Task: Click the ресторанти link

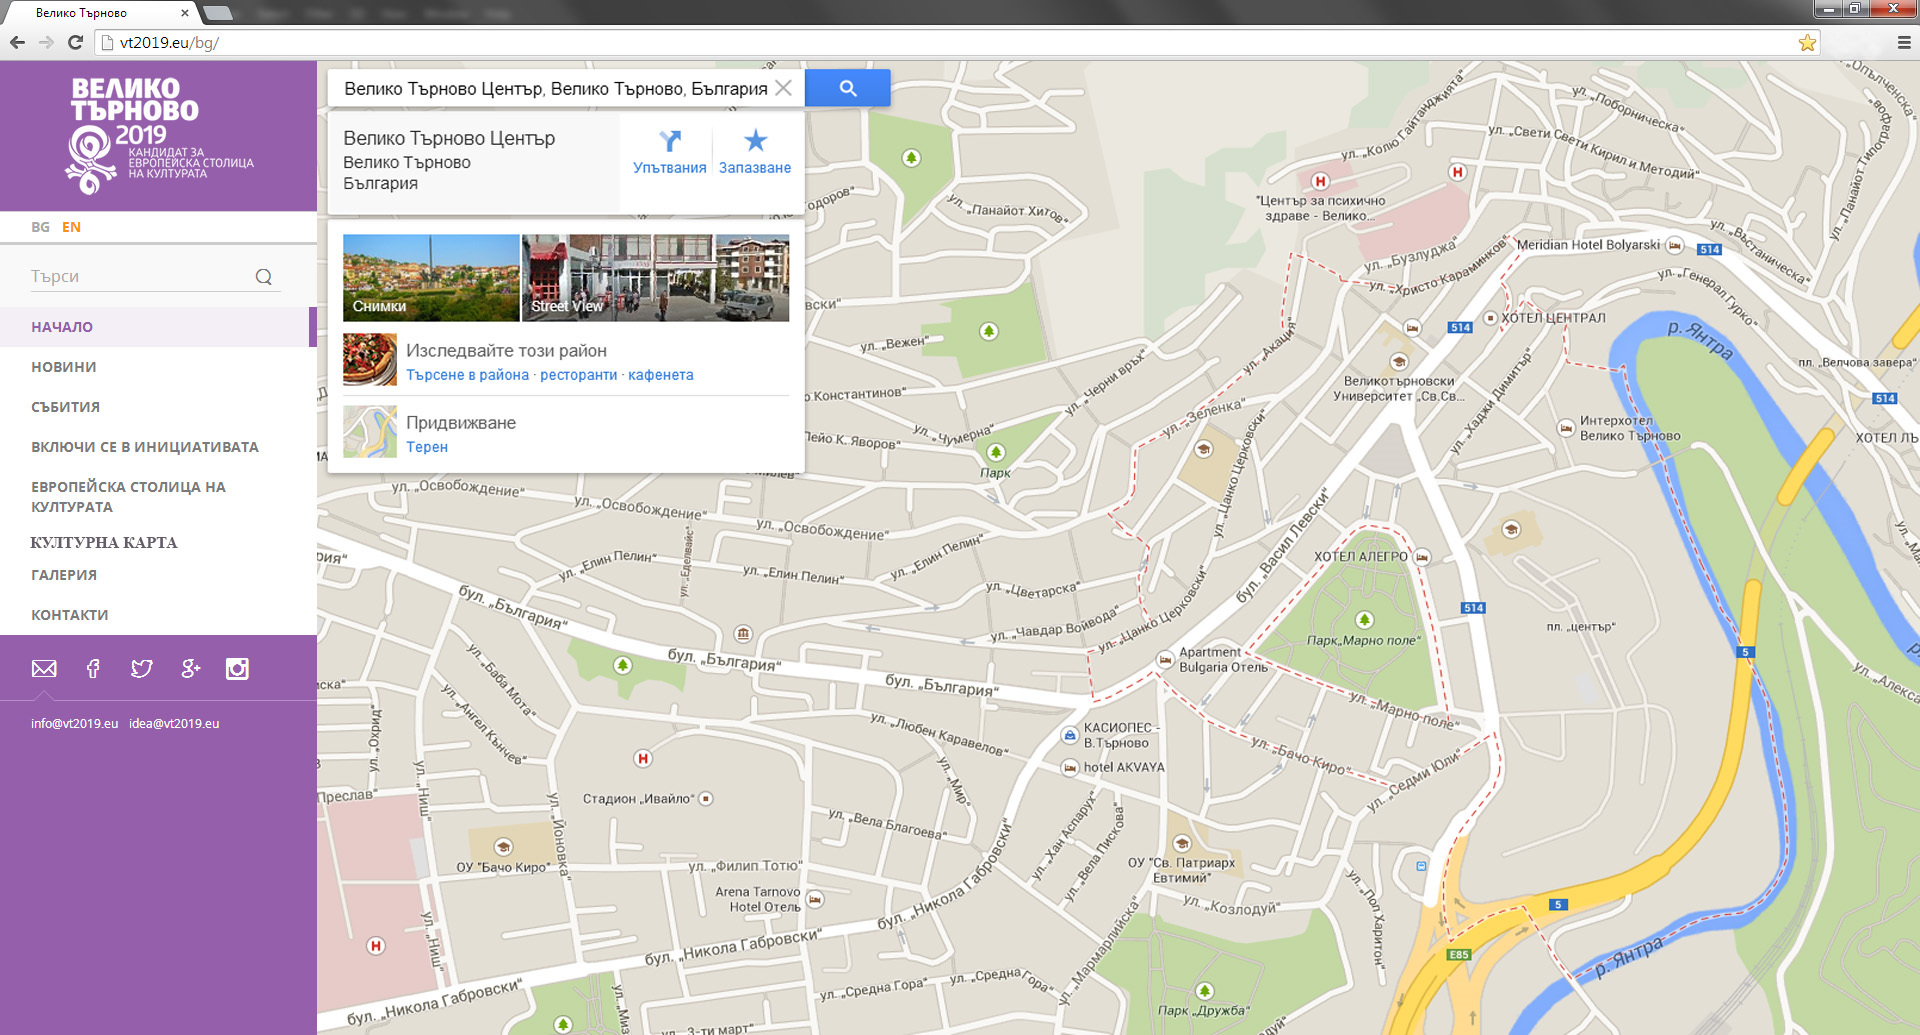Action: click(578, 375)
